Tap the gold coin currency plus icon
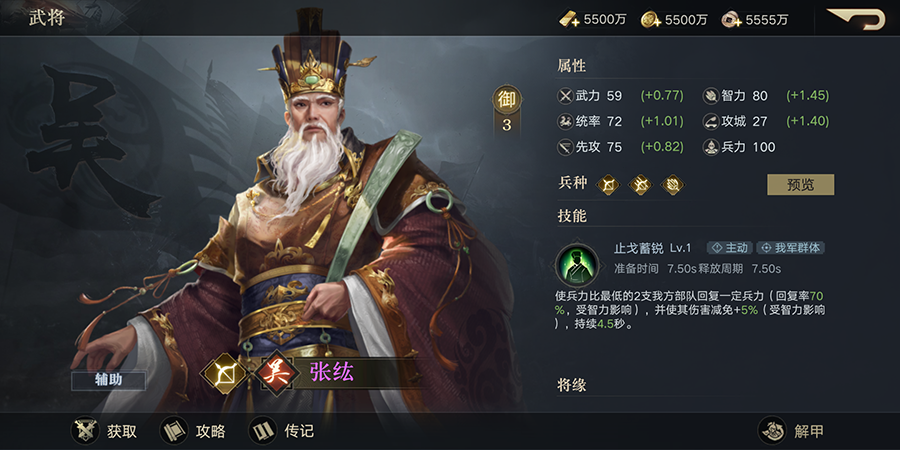900x450 pixels. [x=651, y=20]
